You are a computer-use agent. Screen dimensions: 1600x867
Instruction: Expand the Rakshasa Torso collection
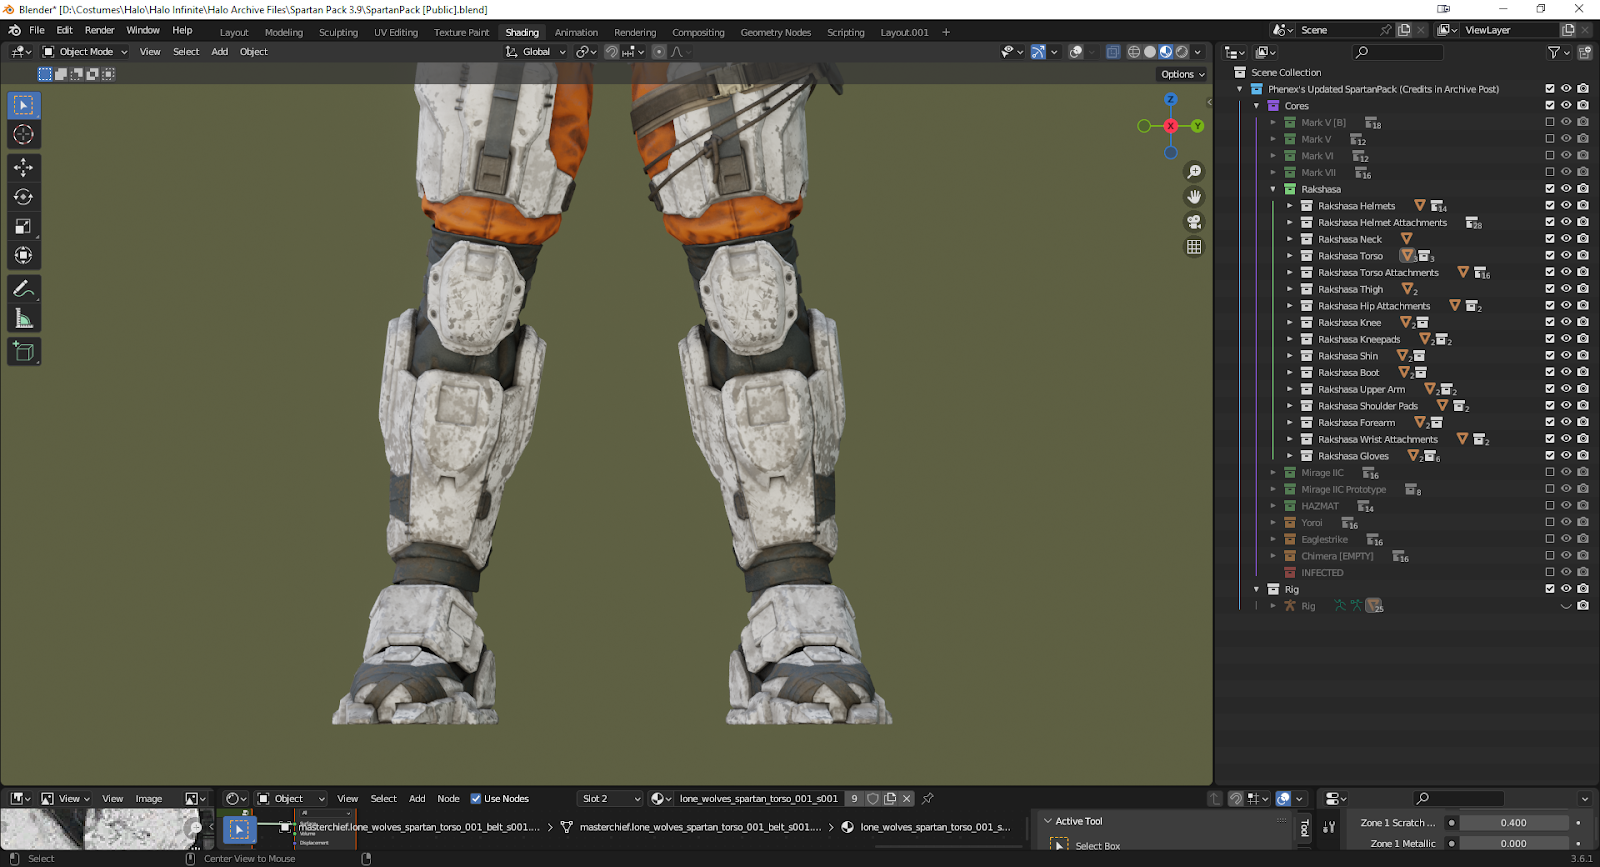point(1290,256)
